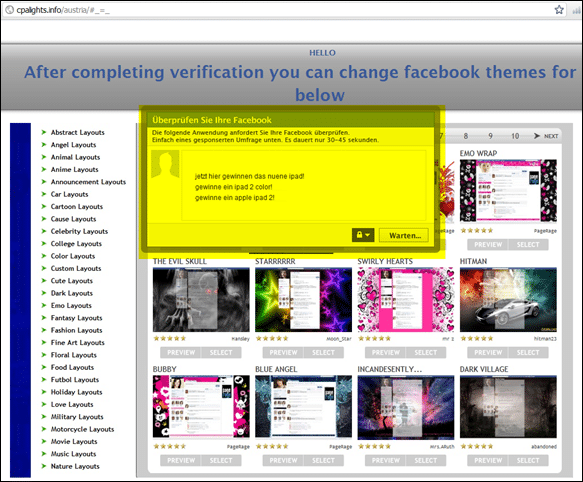The height and width of the screenshot is (482, 583).
Task: Open Holiday Layouts category
Action: (x=76, y=392)
